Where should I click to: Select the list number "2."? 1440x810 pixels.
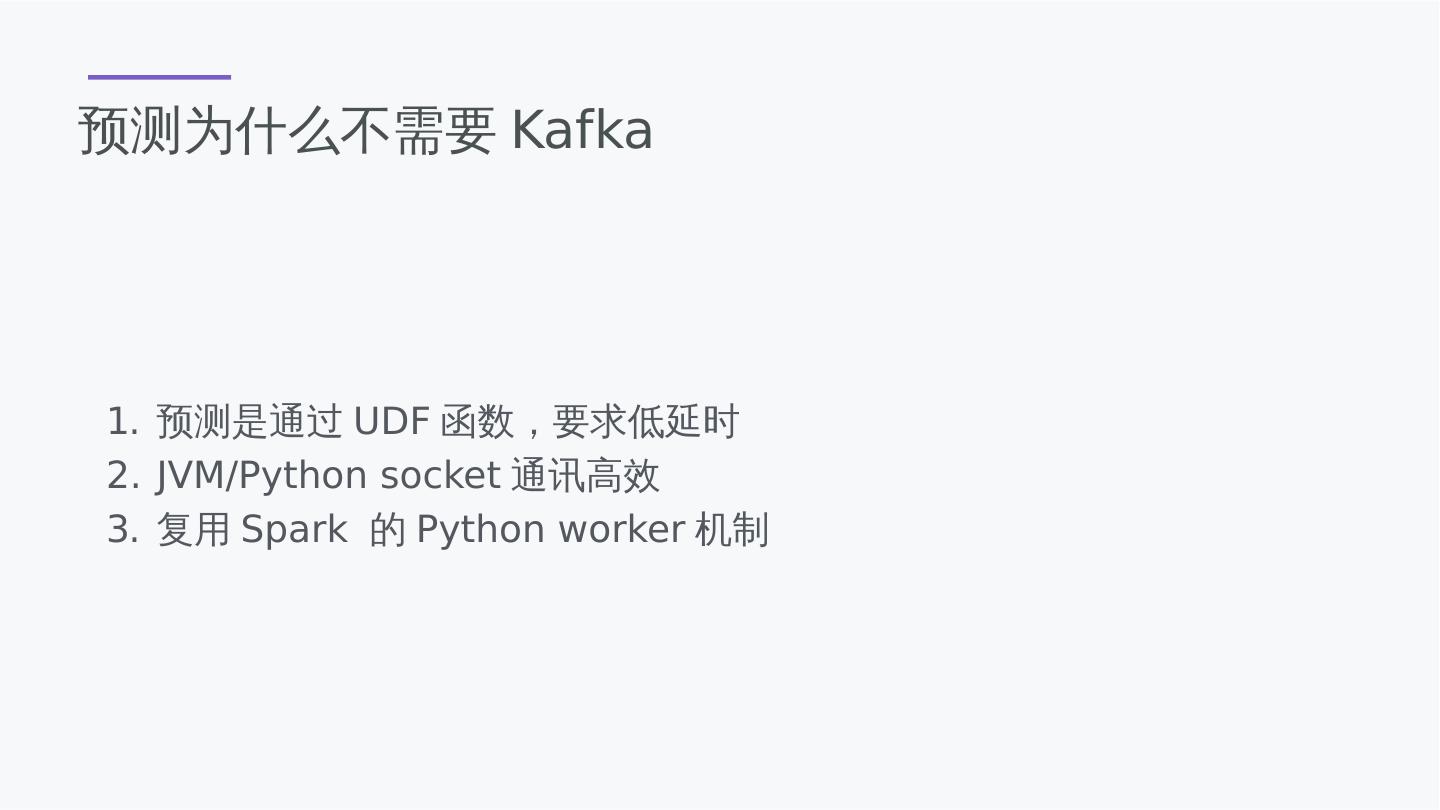tap(122, 476)
